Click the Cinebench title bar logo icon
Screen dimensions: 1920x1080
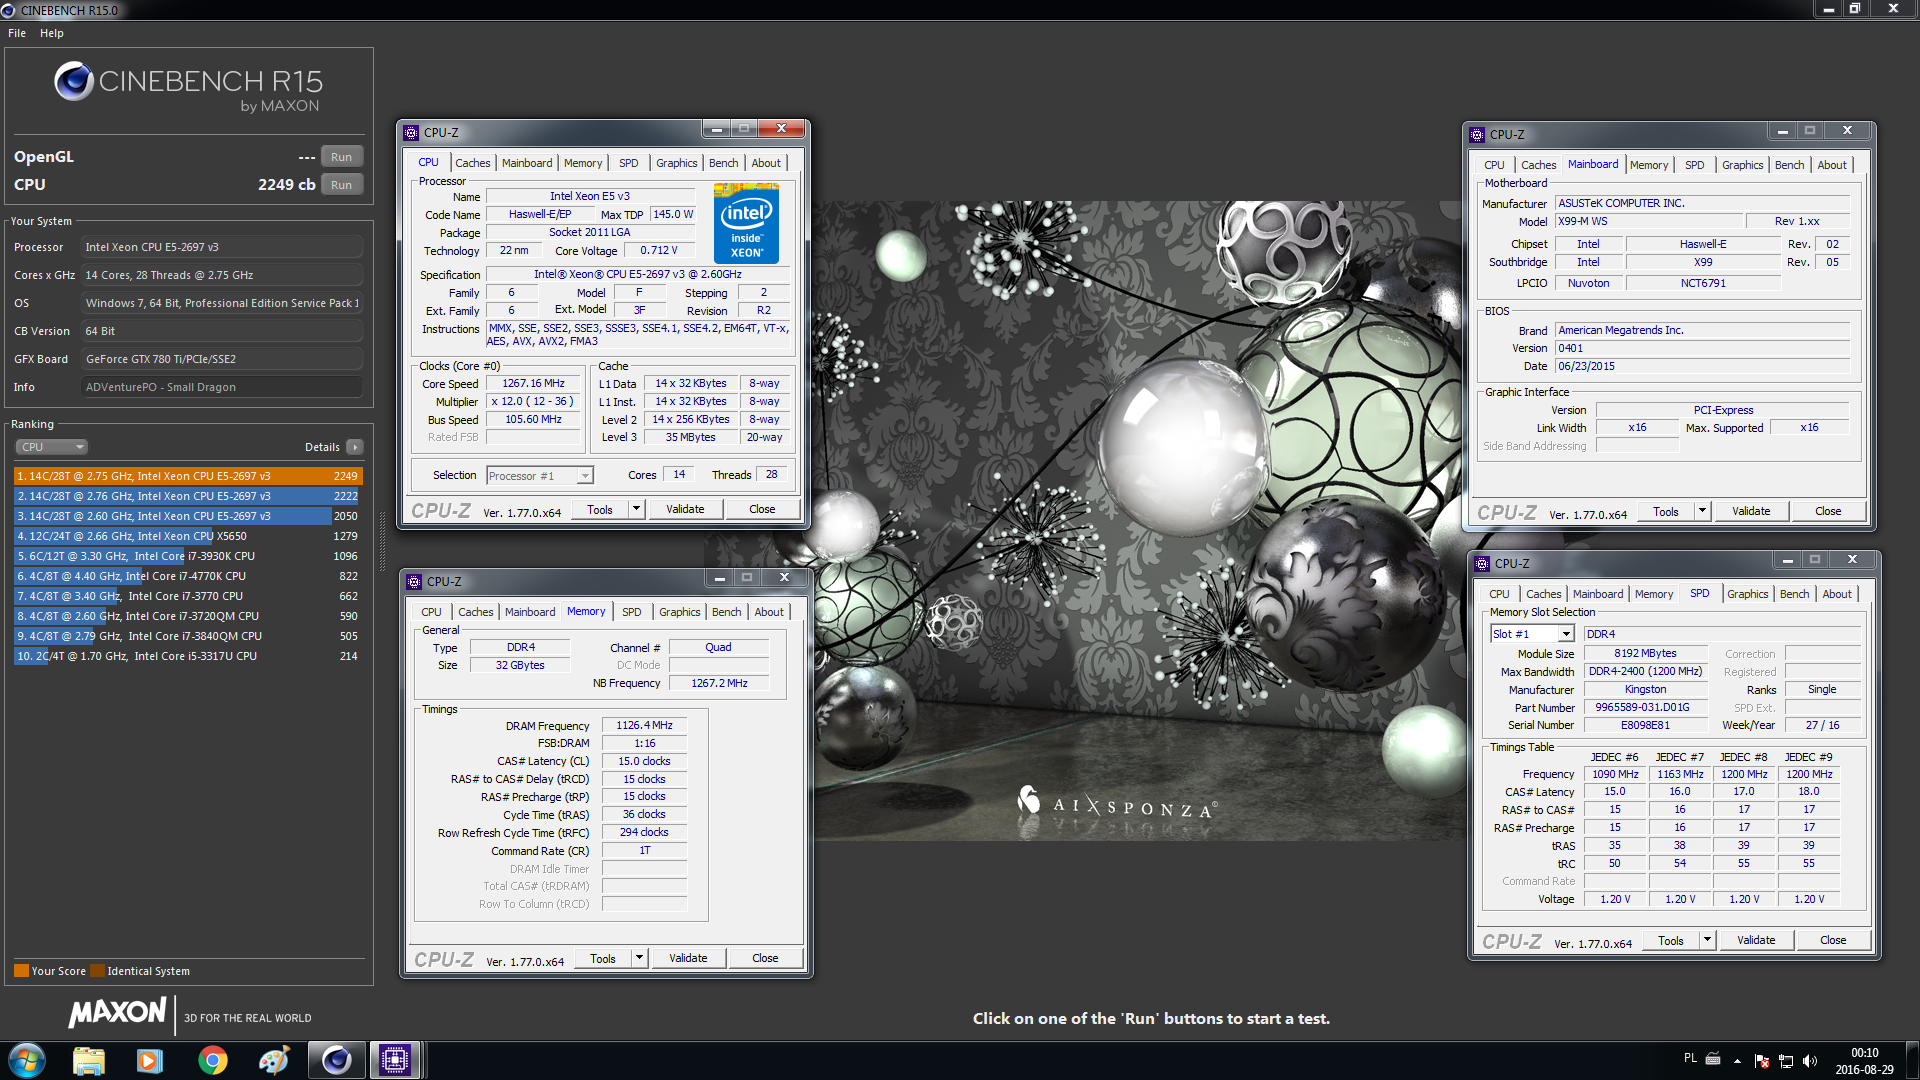[x=9, y=10]
